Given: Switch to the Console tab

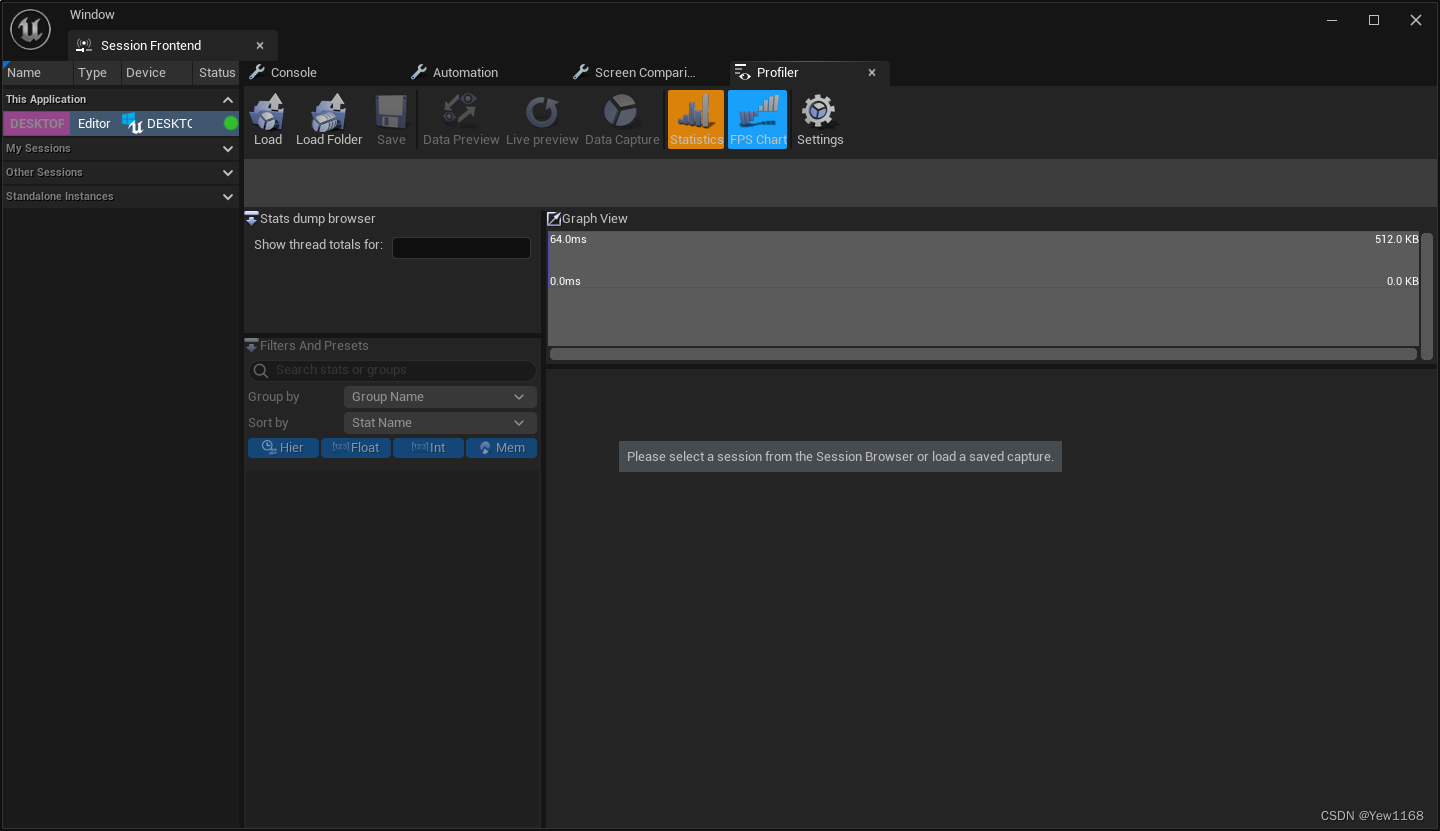Looking at the screenshot, I should click(294, 72).
